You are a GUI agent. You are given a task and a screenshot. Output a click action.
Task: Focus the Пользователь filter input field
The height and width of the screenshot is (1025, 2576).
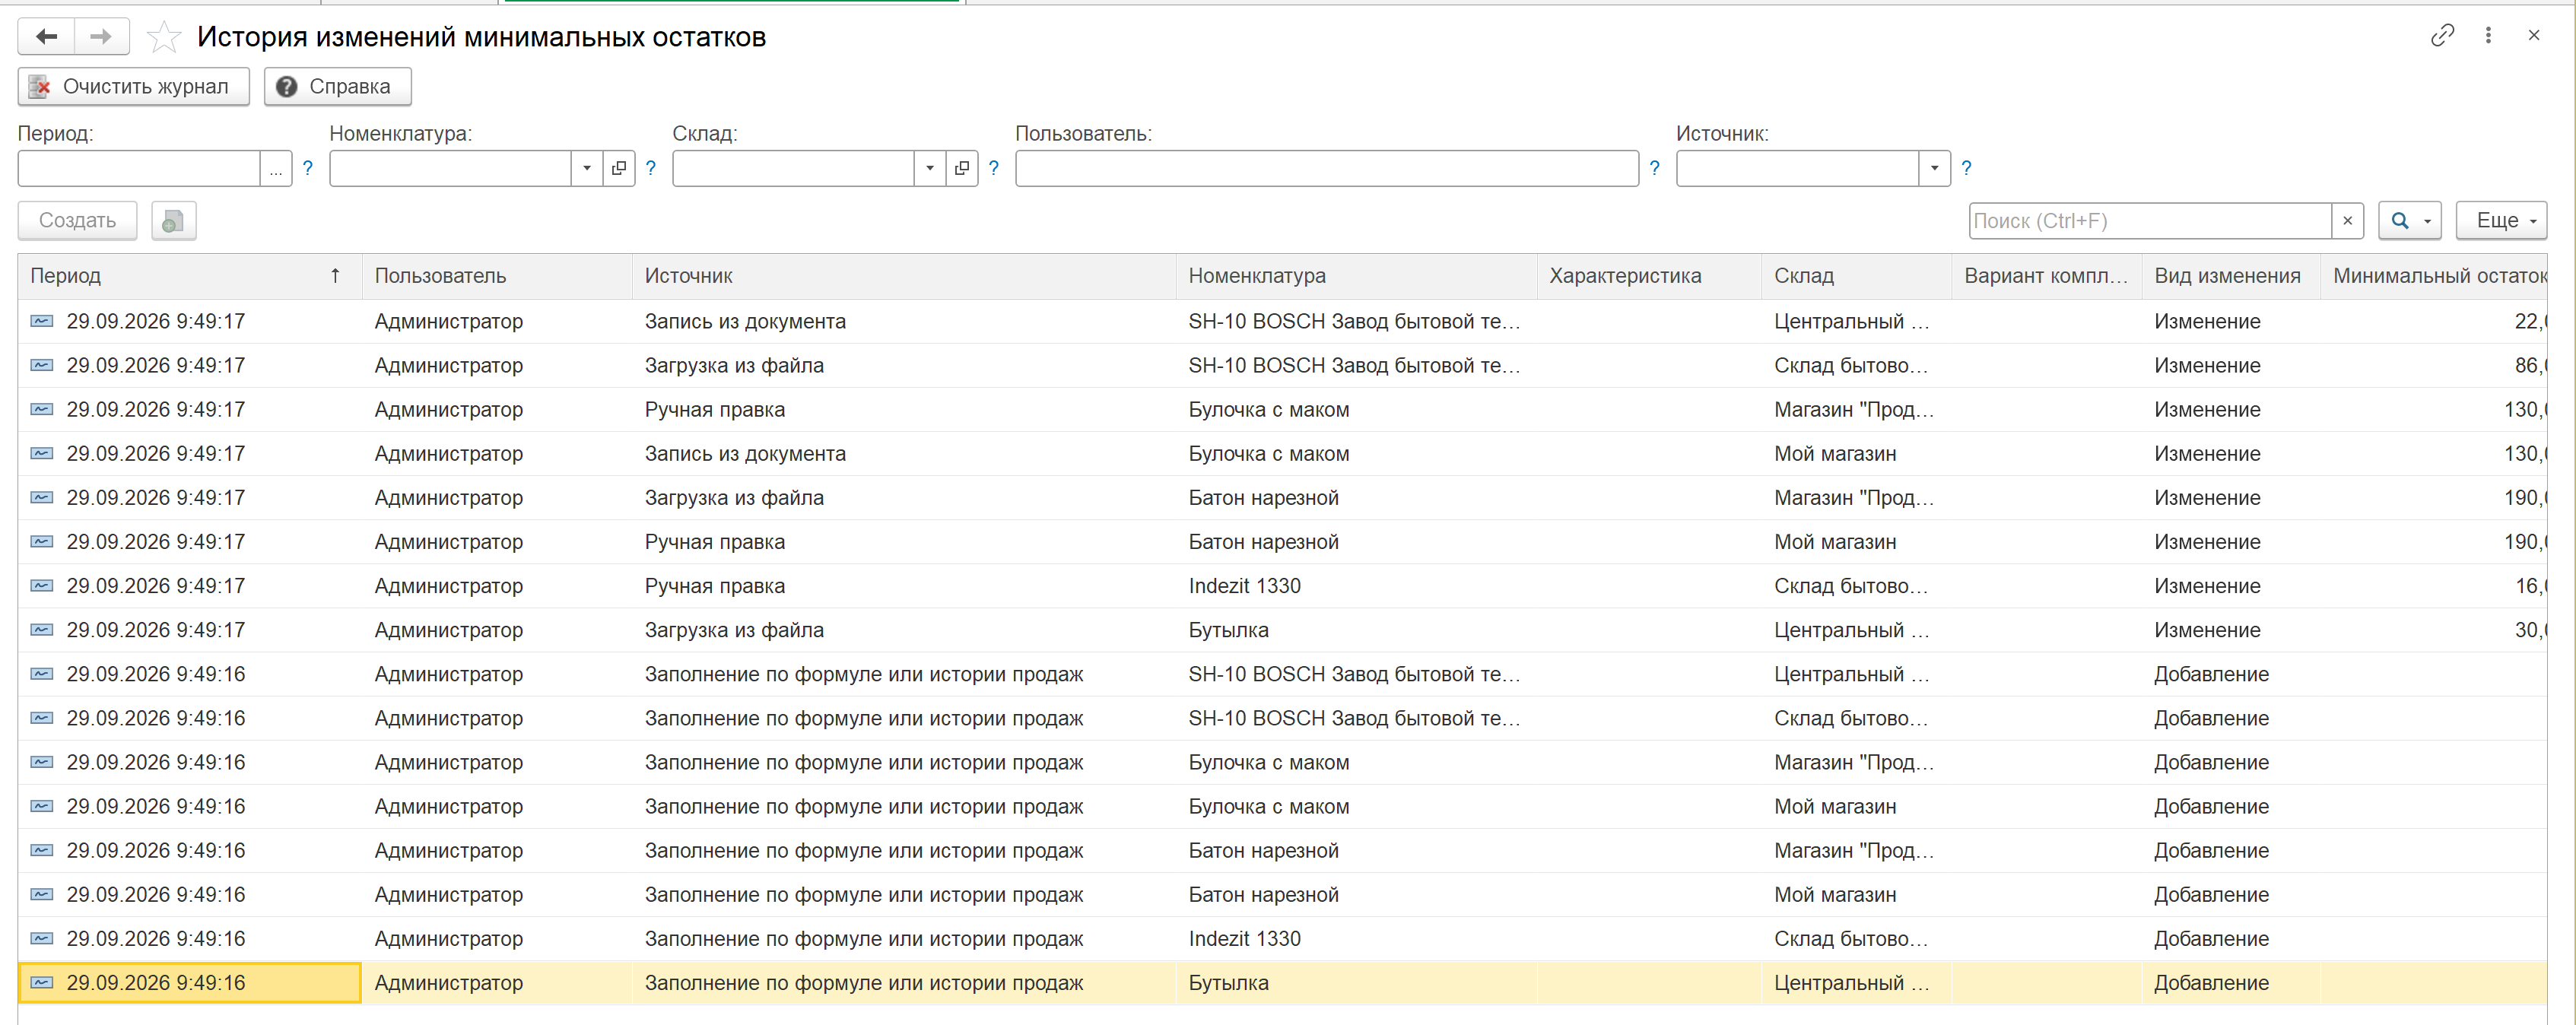pos(1326,168)
